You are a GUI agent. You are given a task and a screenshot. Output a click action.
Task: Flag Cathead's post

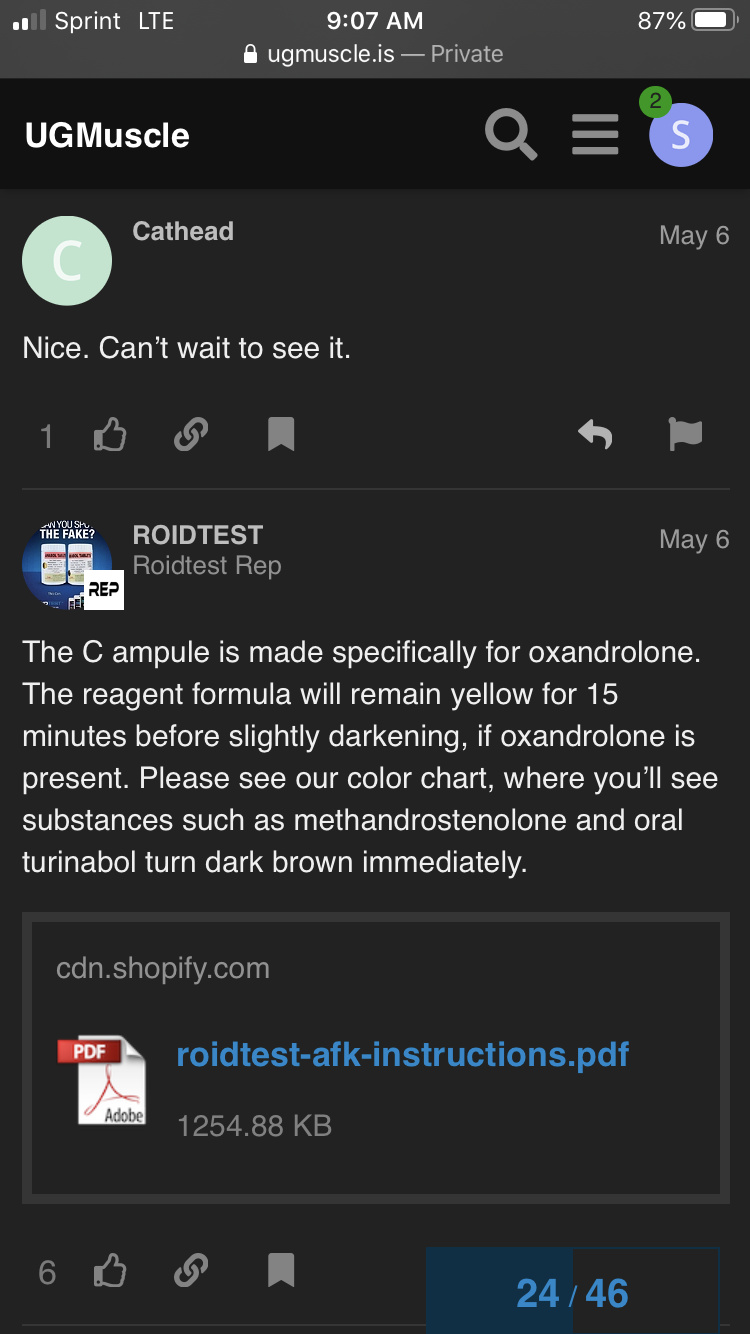685,435
